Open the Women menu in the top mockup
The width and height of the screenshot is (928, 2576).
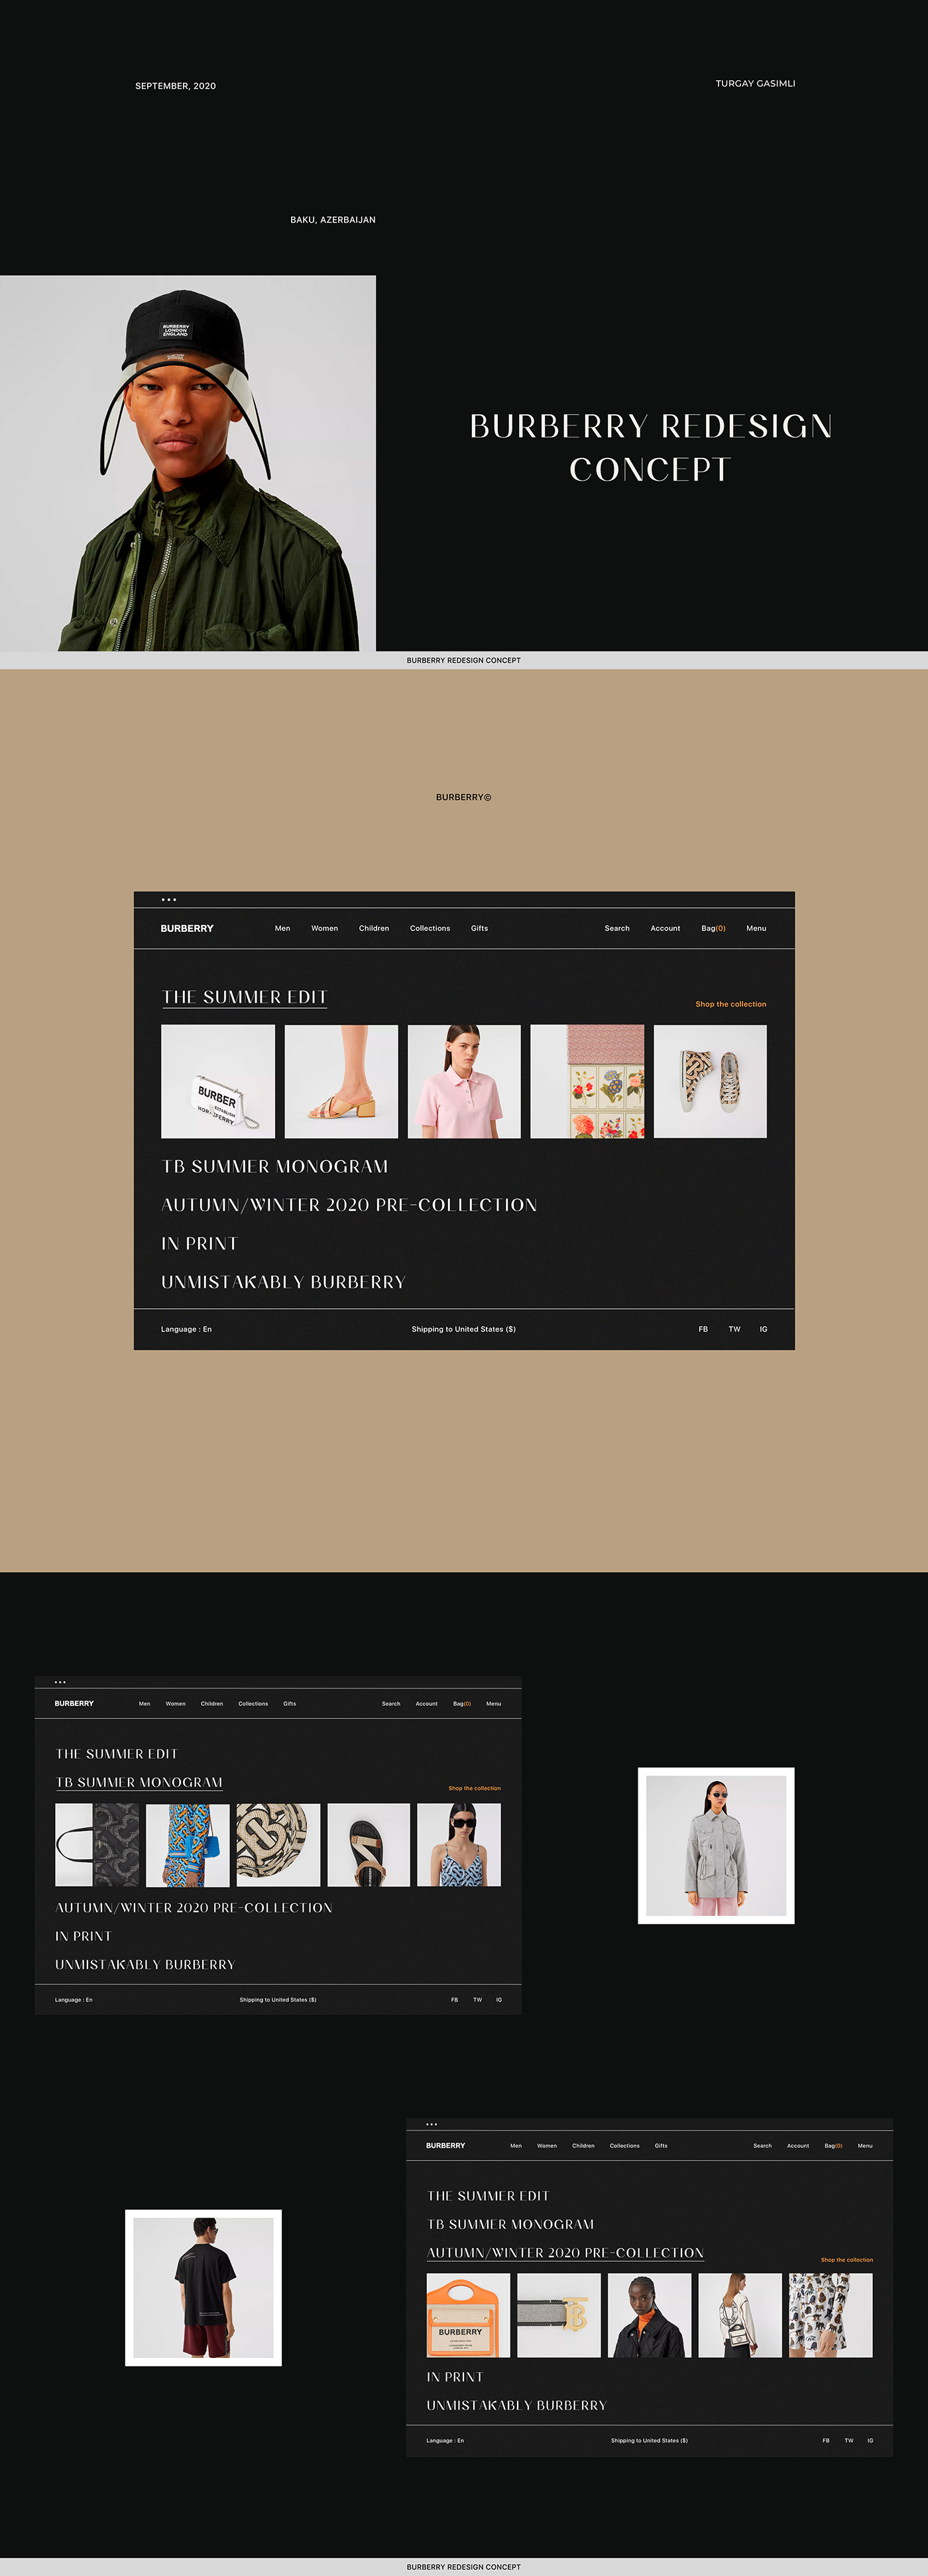325,928
